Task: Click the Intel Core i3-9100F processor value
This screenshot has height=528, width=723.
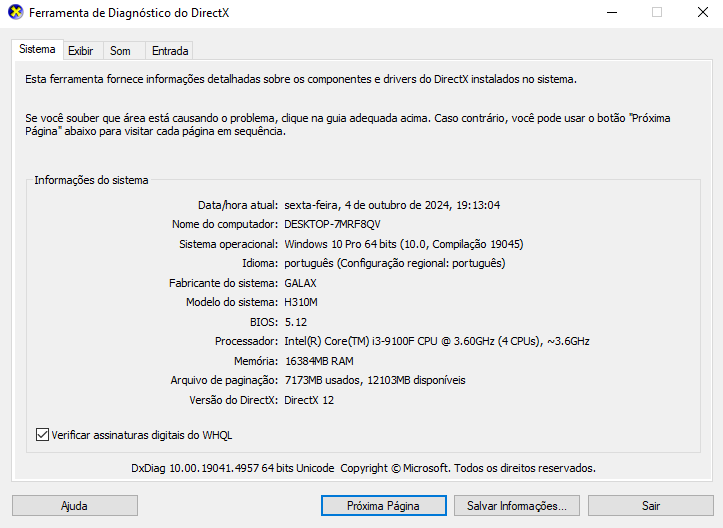Action: pyautogui.click(x=436, y=341)
